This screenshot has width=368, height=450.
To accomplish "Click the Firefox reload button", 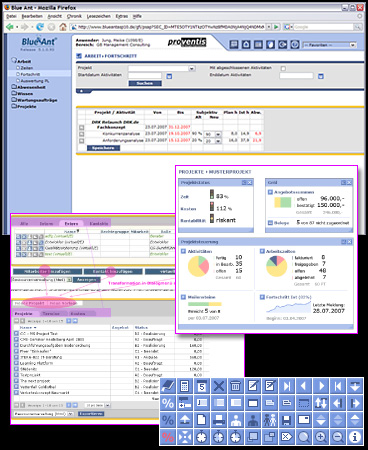I will (x=40, y=27).
